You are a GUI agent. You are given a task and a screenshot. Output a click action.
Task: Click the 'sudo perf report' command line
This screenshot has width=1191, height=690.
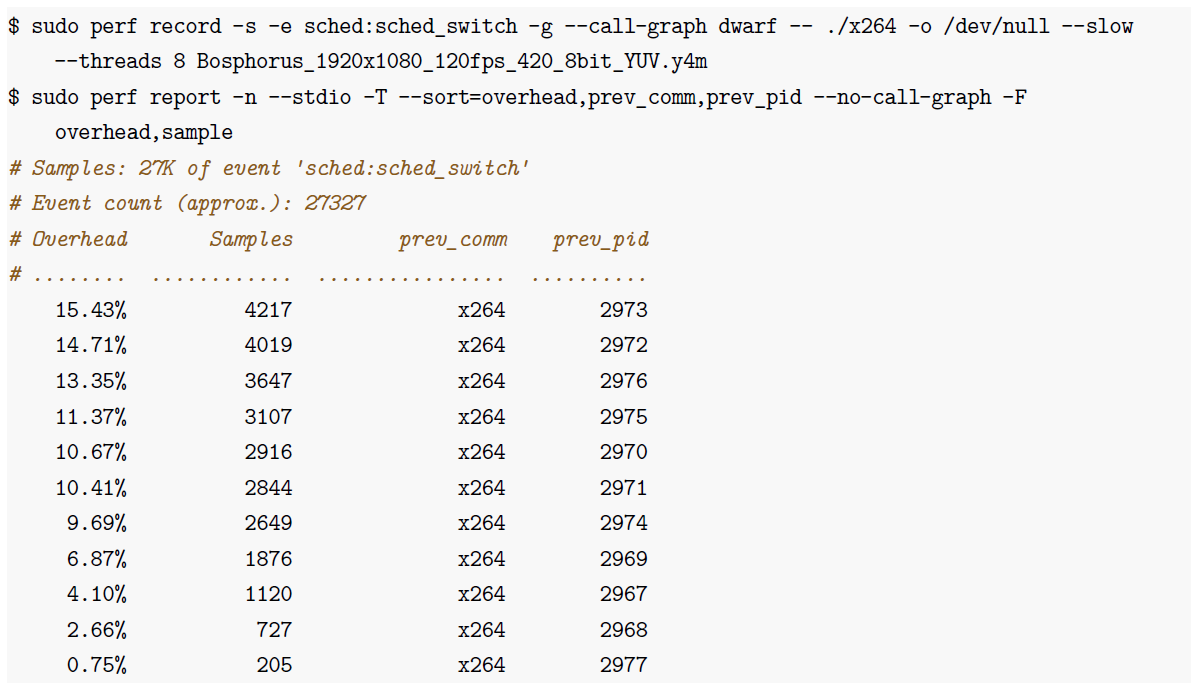[x=517, y=97]
